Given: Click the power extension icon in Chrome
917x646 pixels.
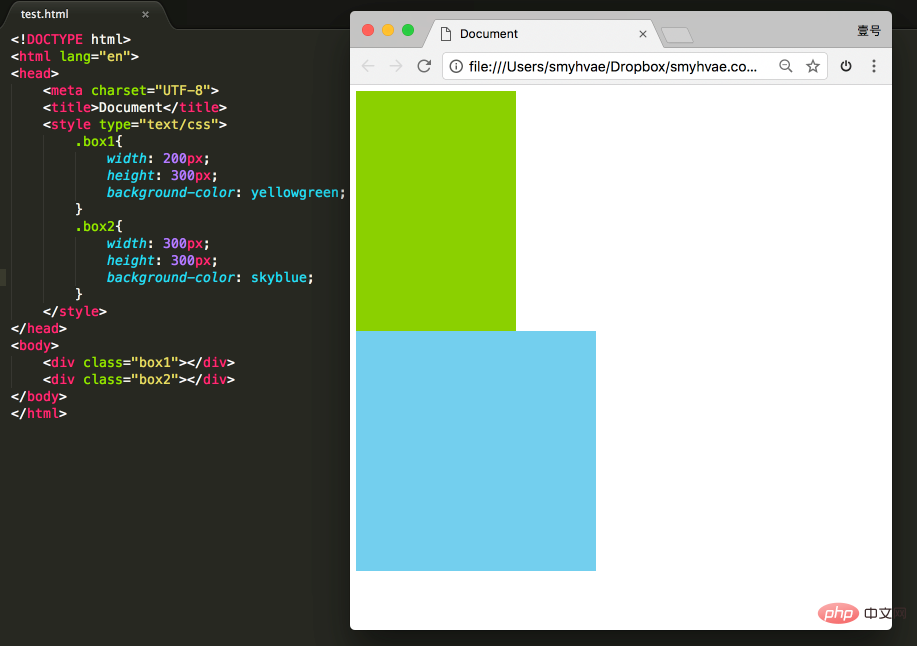Looking at the screenshot, I should (x=846, y=66).
